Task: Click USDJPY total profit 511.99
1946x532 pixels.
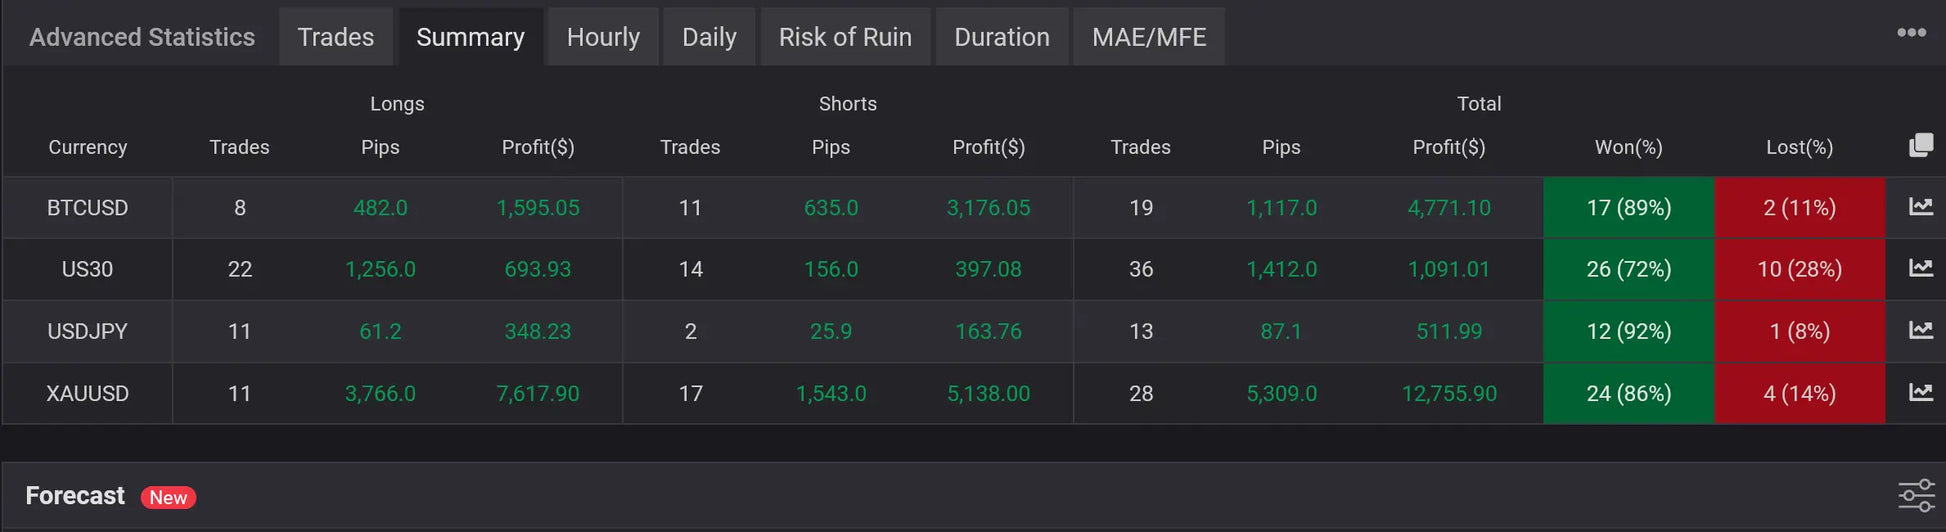Action: point(1449,331)
